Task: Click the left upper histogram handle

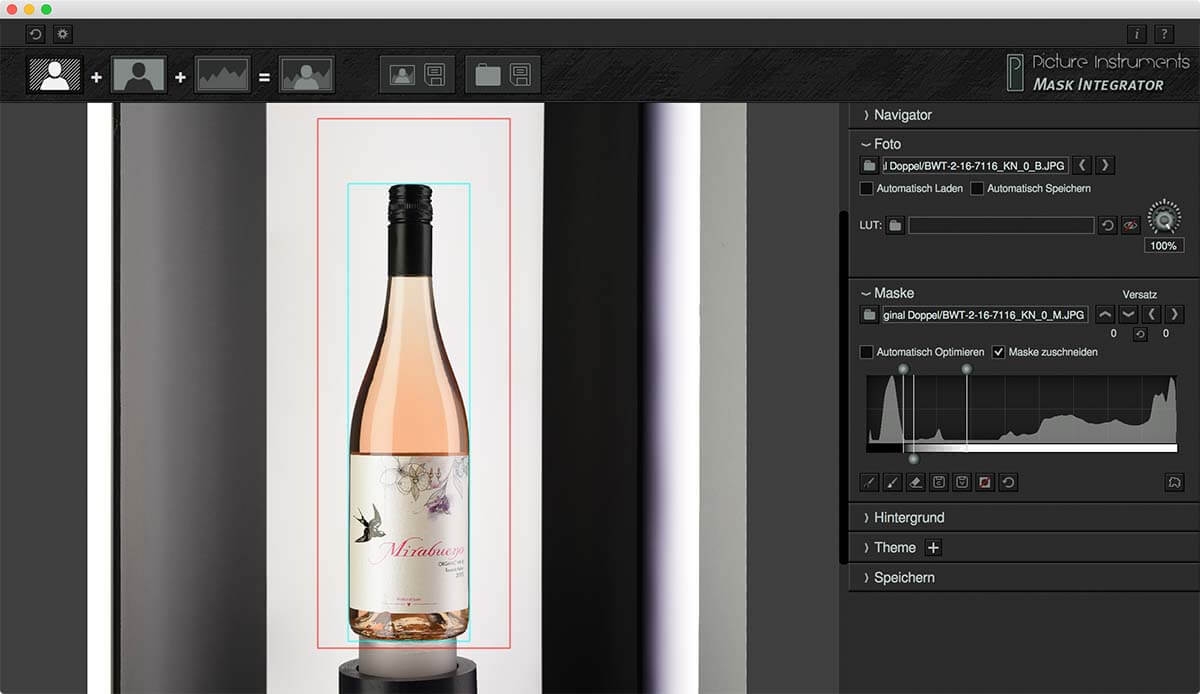Action: (903, 369)
